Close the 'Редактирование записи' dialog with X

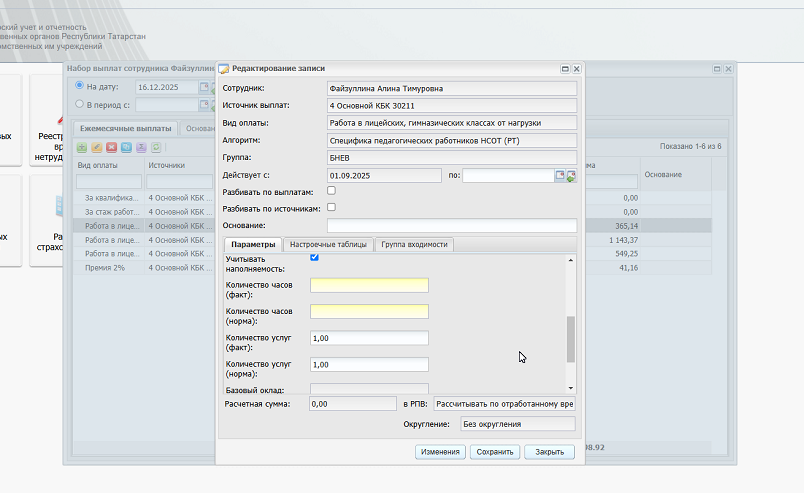(576, 69)
